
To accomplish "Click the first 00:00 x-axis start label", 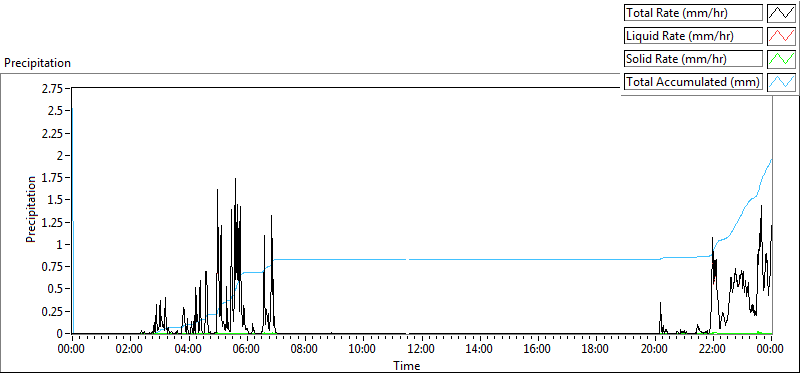I will 72,350.
